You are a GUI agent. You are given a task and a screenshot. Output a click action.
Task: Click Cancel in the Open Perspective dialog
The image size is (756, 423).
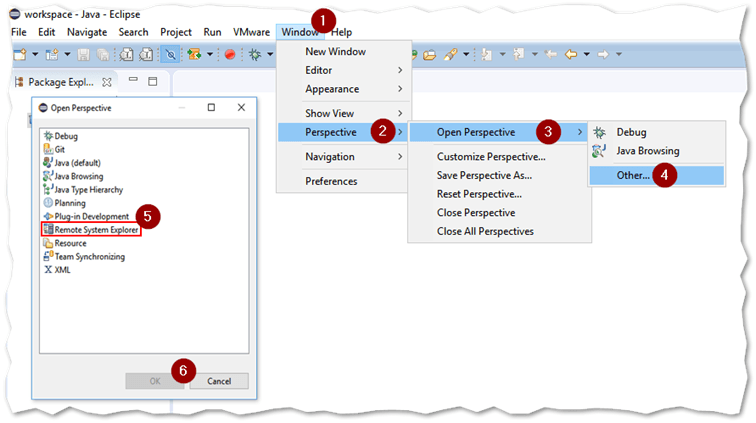(x=219, y=381)
